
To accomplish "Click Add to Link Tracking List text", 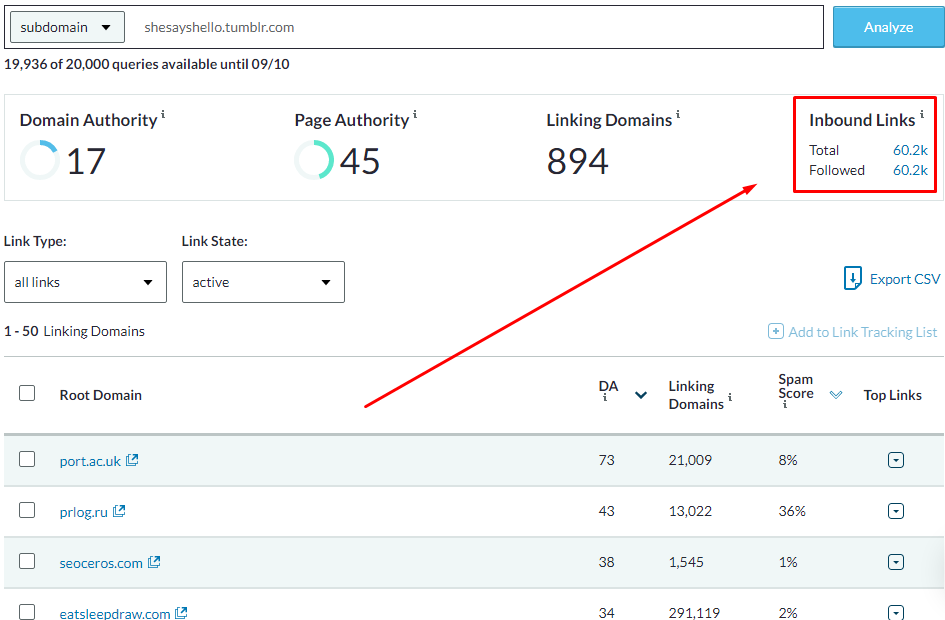I will [x=862, y=332].
